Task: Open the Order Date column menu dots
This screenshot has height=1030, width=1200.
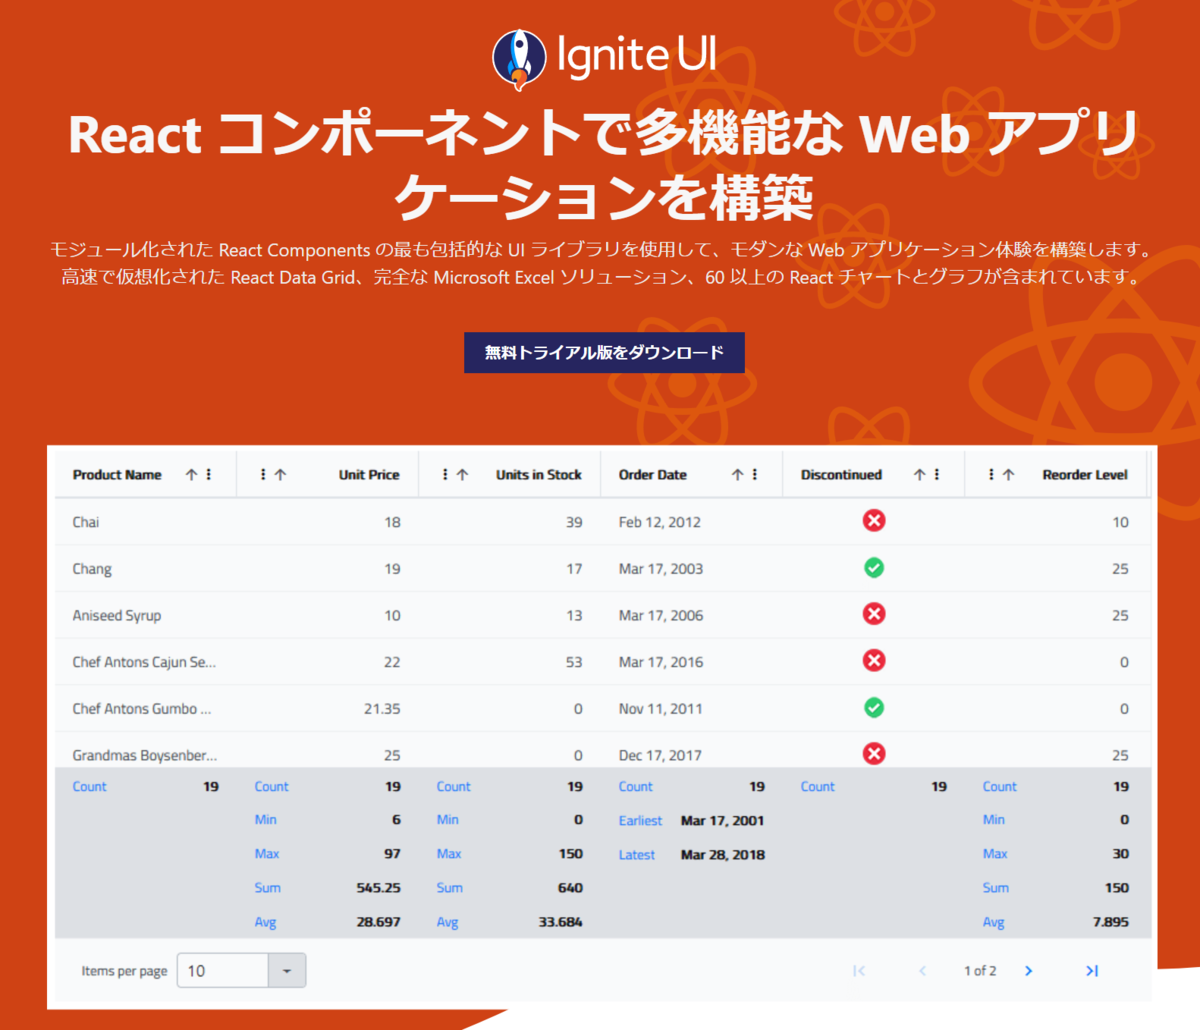Action: coord(755,475)
